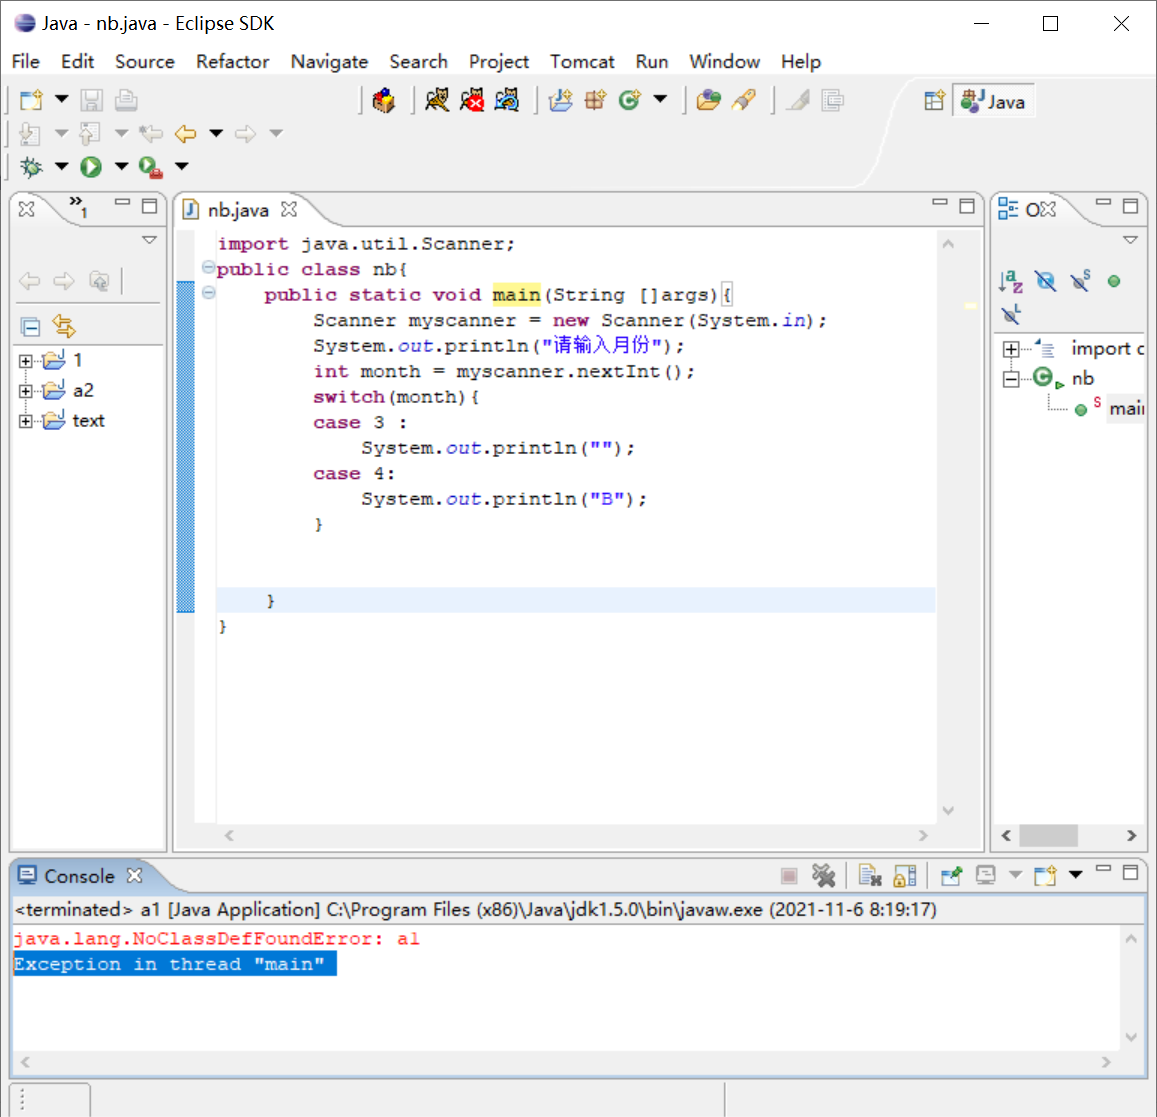Click the New Java Class toolbar icon
This screenshot has height=1117, width=1157.
pos(629,100)
